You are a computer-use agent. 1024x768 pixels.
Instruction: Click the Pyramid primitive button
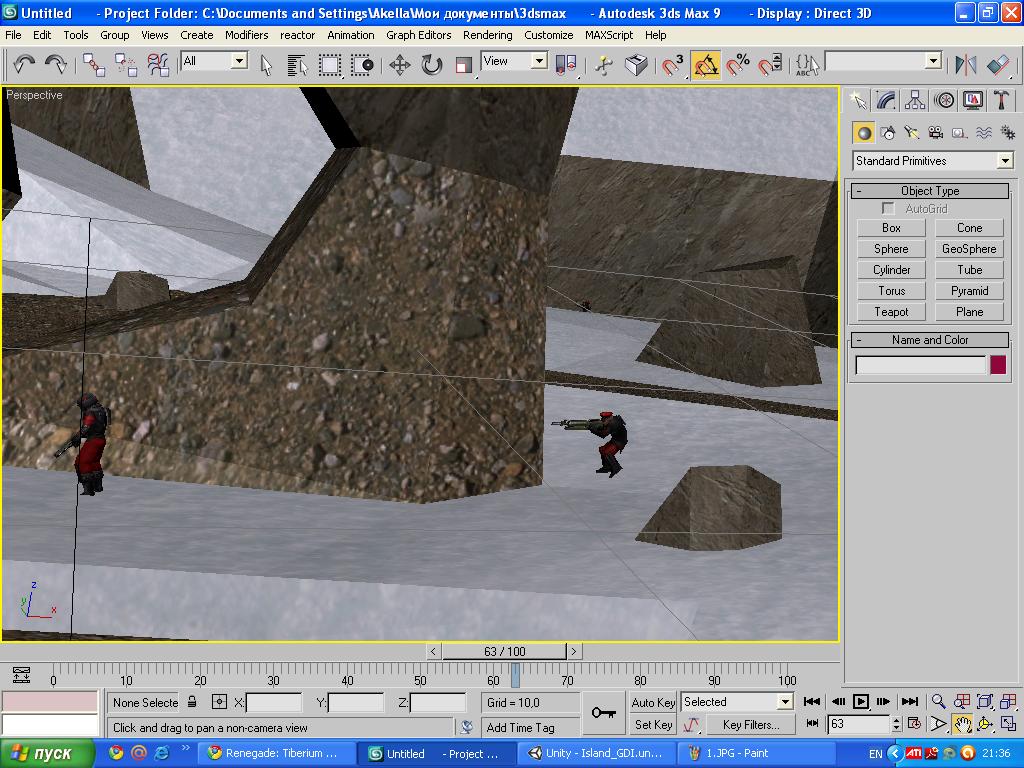969,291
